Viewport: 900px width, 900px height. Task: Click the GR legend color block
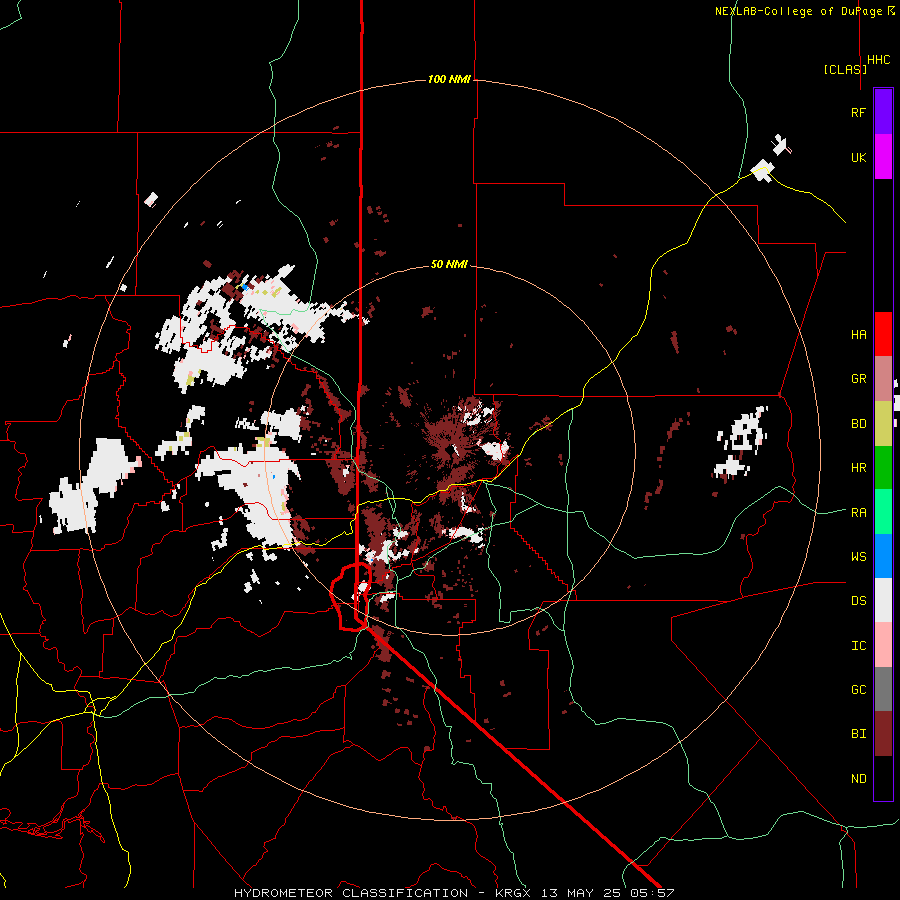tap(883, 379)
